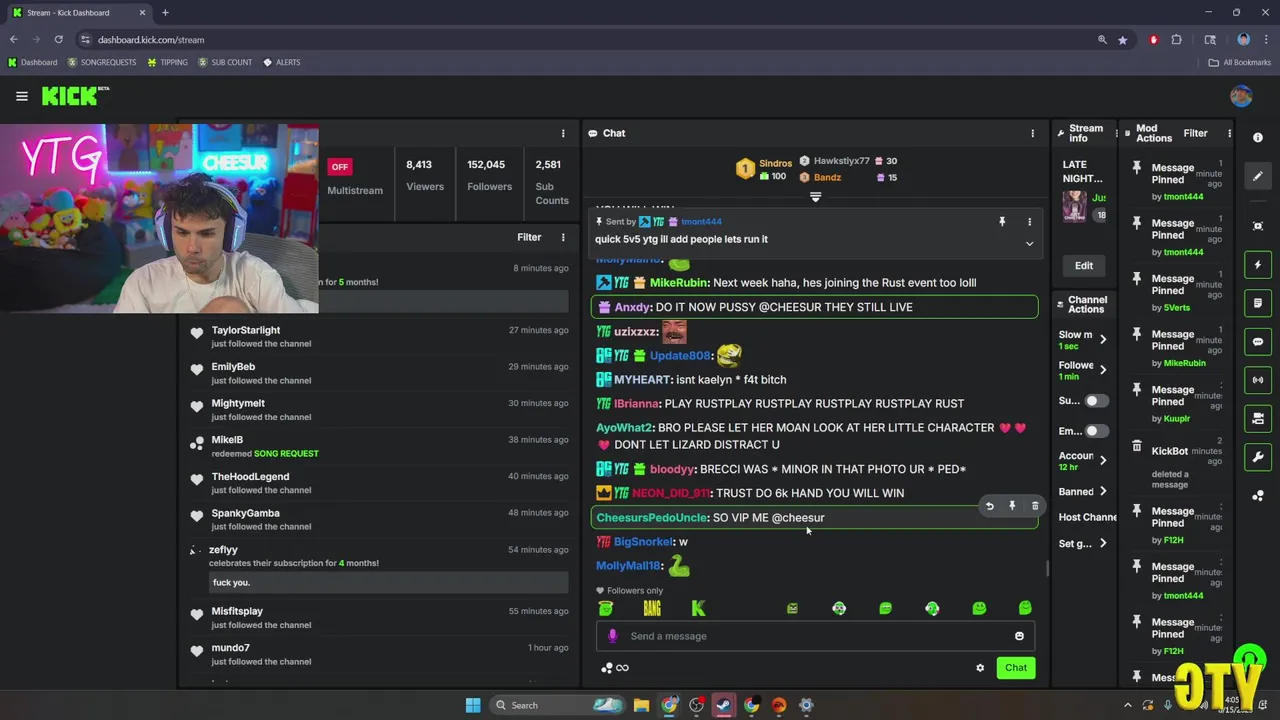Click the lightning bolt icon in sidebar
Viewport: 1280px width, 720px height.
click(x=1258, y=265)
